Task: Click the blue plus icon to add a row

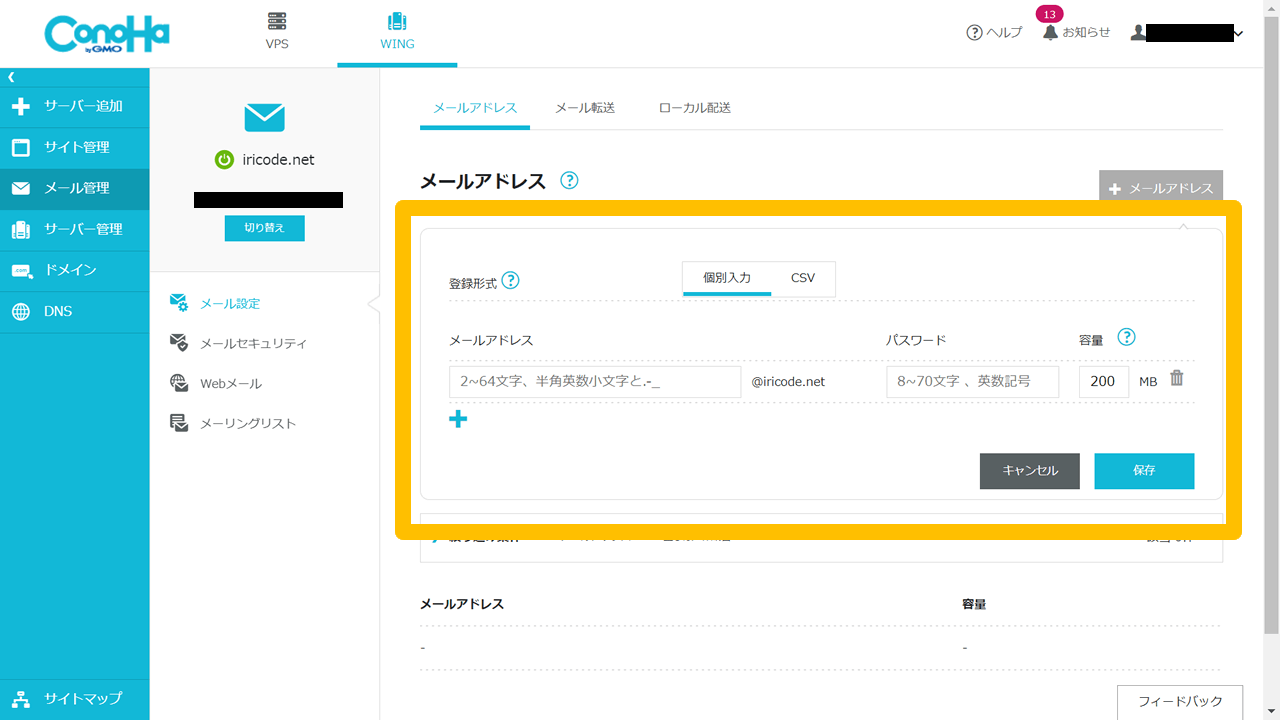Action: (x=458, y=419)
